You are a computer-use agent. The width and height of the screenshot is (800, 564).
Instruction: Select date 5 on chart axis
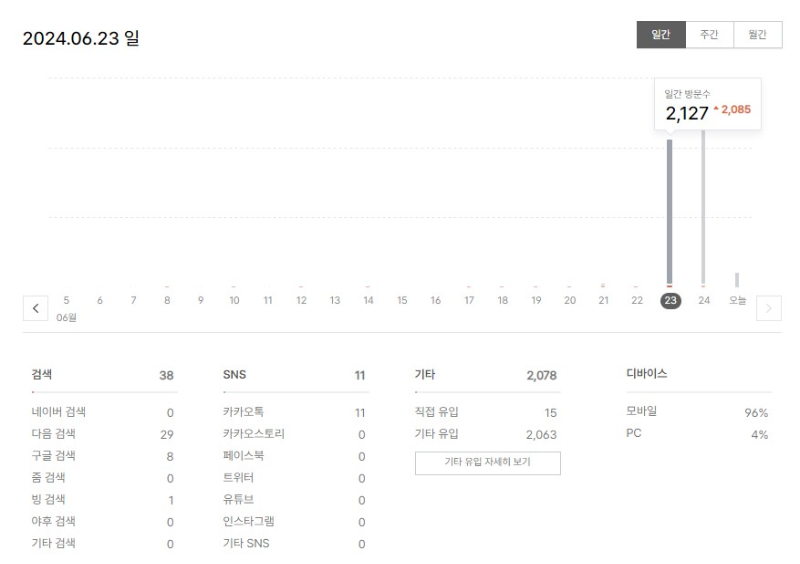pos(66,301)
